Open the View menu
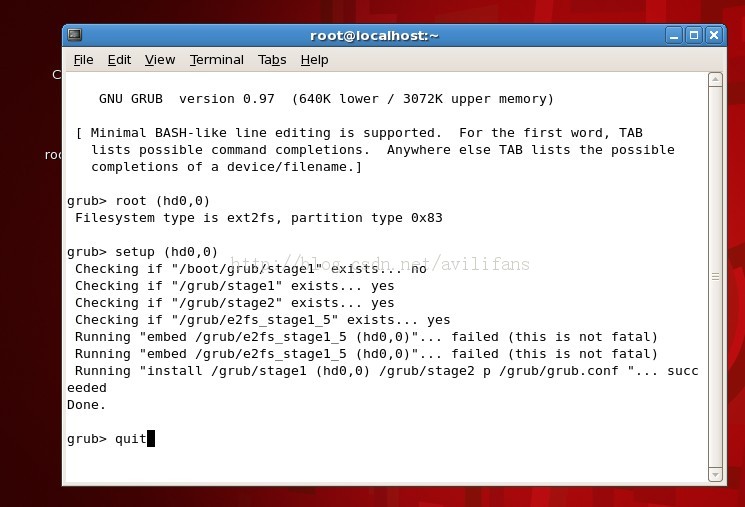The width and height of the screenshot is (745, 507). click(160, 60)
